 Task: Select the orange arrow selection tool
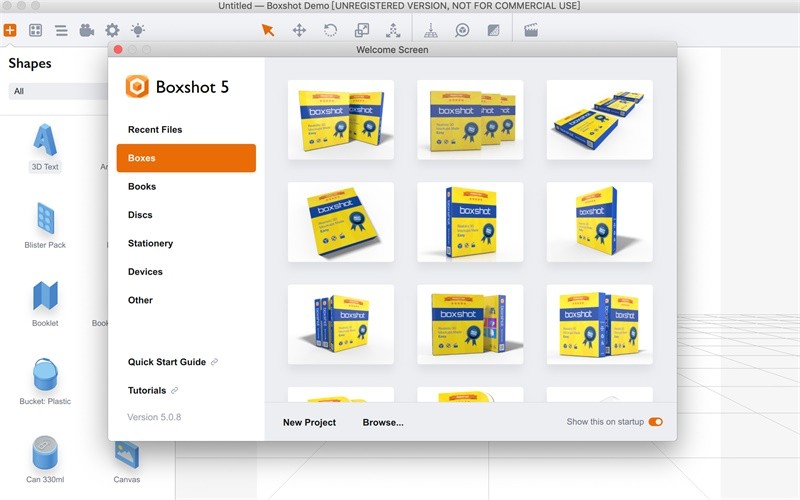point(268,30)
